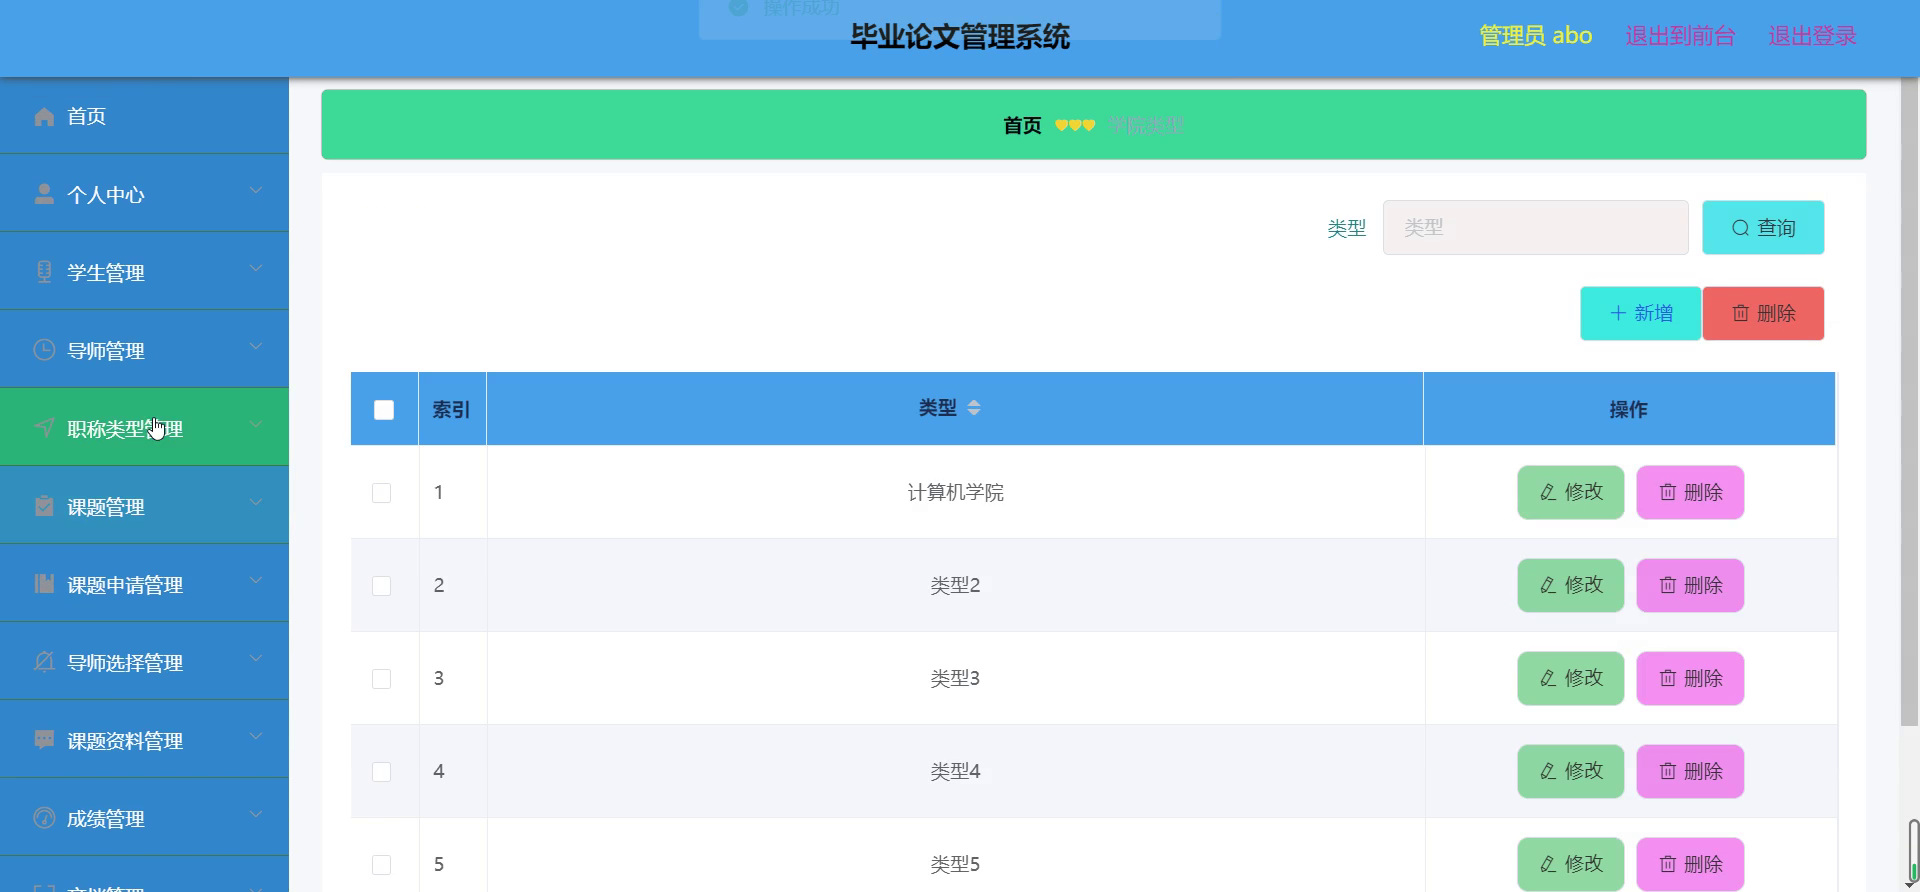Check the box for row 类型5
The width and height of the screenshot is (1920, 892).
tap(381, 865)
